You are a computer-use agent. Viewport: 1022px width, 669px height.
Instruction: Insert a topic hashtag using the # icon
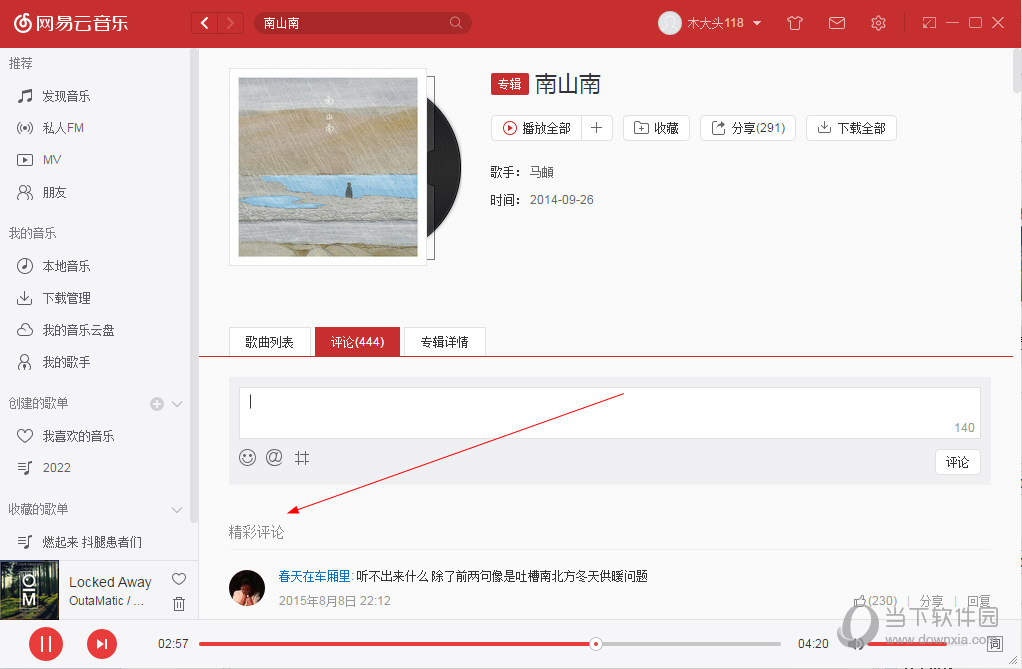pyautogui.click(x=301, y=457)
